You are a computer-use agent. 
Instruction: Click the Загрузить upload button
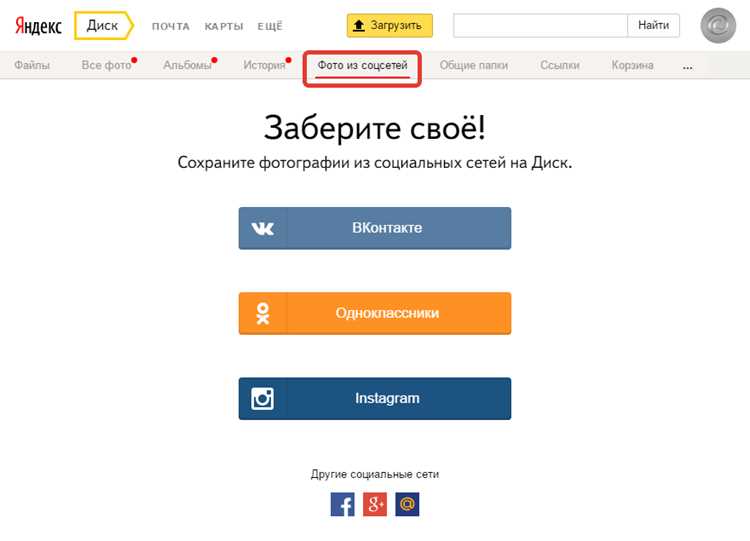coord(389,25)
